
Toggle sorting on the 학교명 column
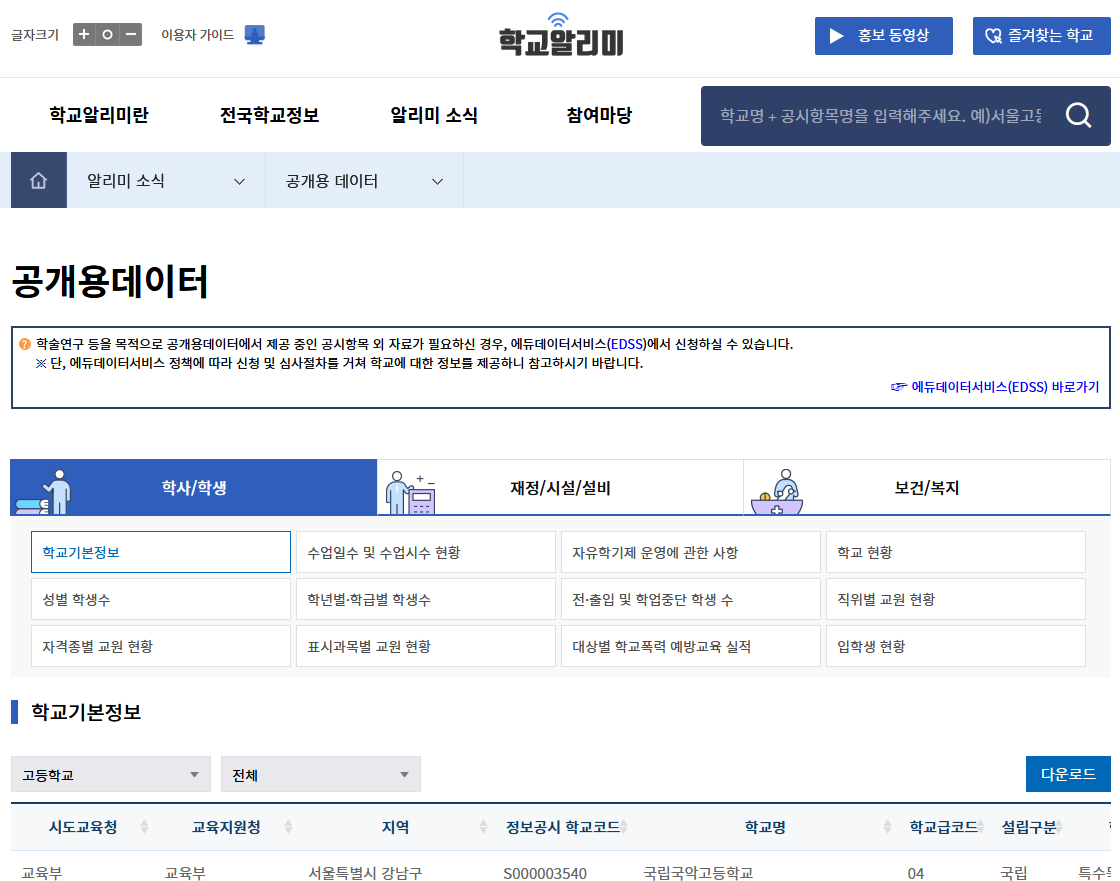click(x=888, y=827)
